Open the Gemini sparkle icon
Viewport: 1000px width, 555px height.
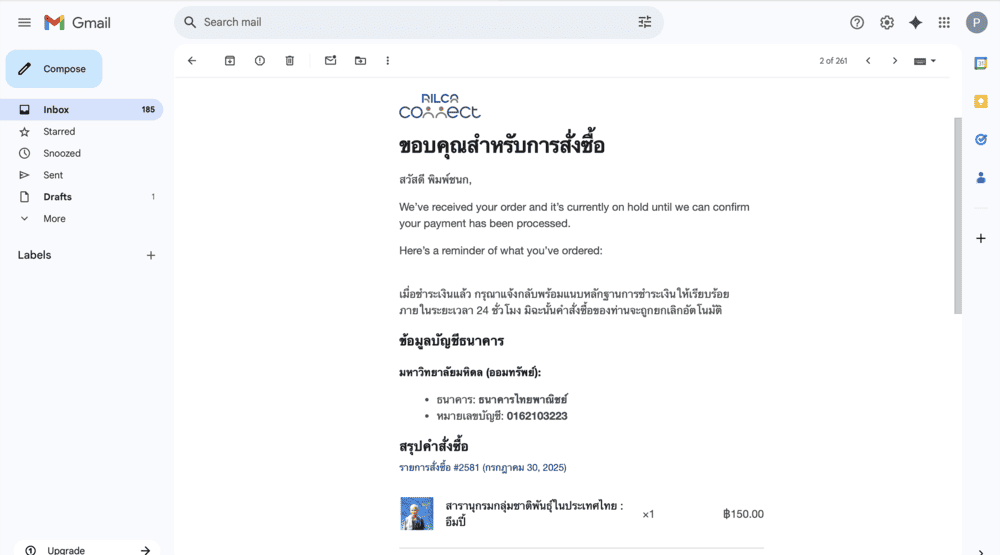[915, 22]
